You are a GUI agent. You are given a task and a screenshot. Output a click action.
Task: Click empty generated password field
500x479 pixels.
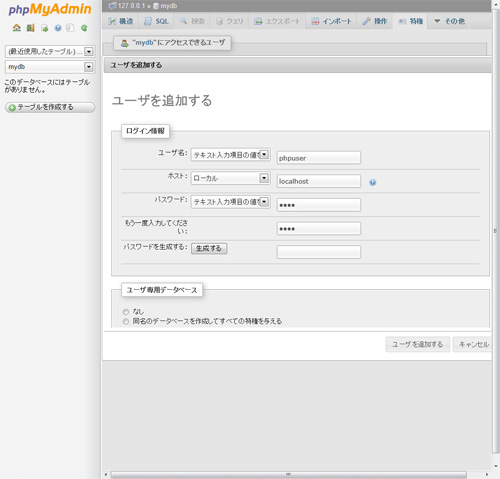coord(319,252)
